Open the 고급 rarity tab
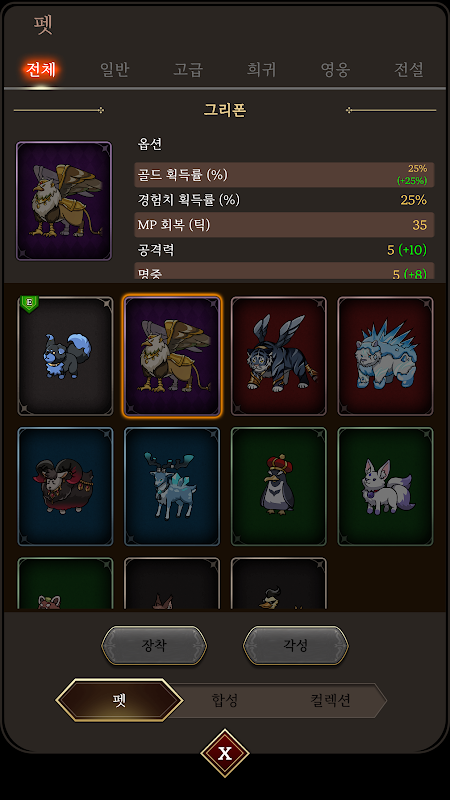 pos(188,69)
